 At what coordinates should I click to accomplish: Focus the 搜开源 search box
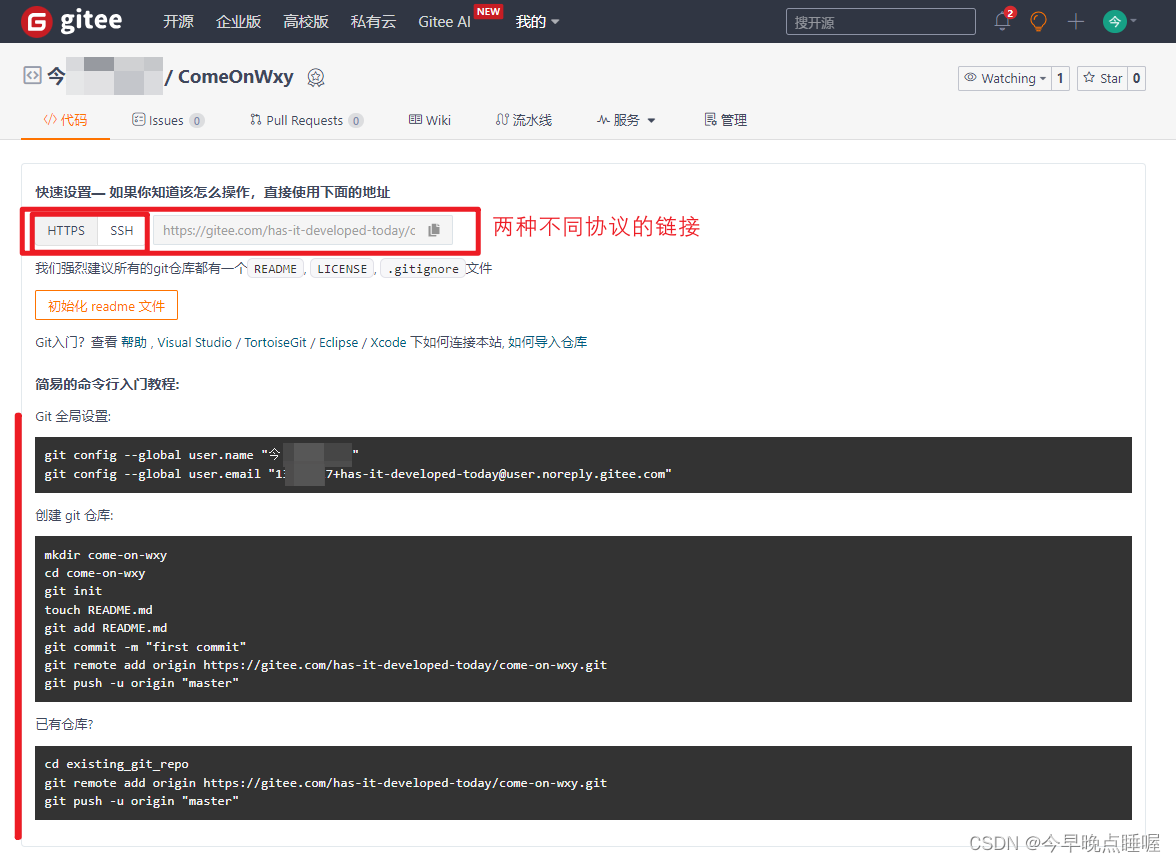880,22
